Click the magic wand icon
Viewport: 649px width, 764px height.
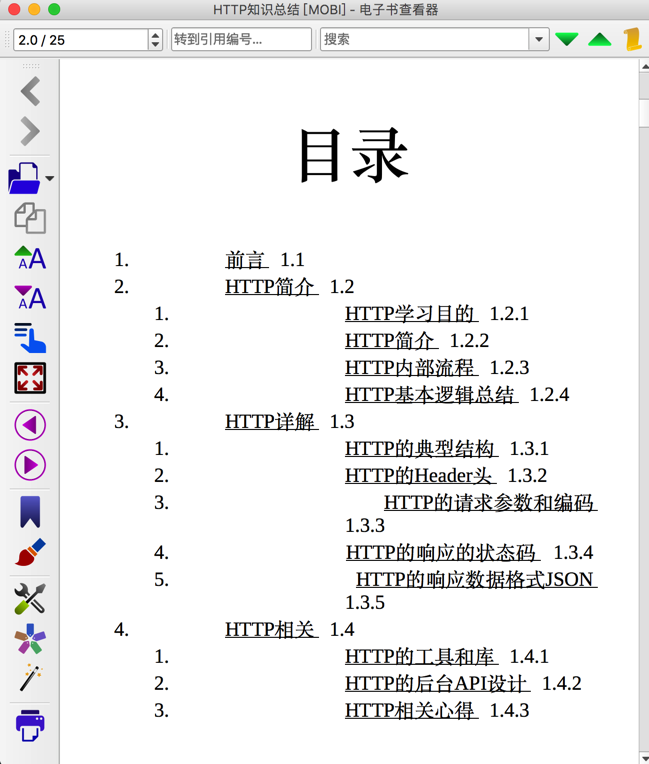coord(31,677)
